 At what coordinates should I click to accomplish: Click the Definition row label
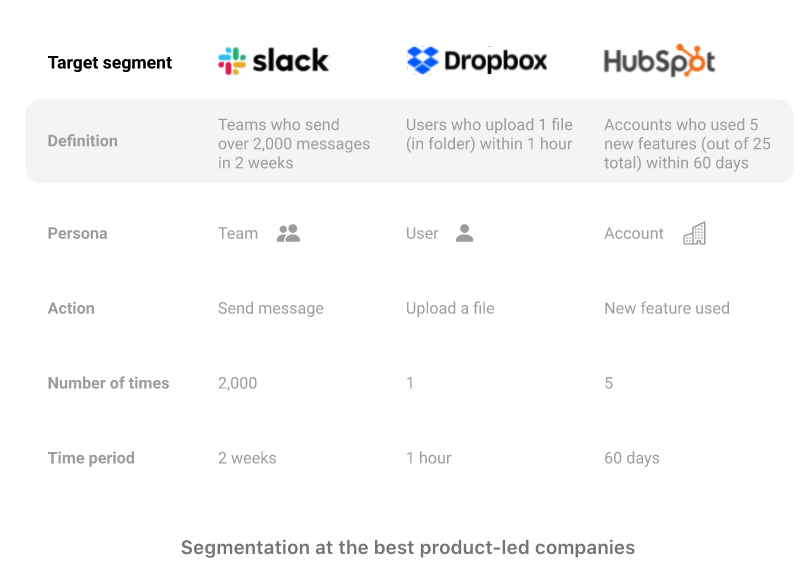[x=82, y=141]
